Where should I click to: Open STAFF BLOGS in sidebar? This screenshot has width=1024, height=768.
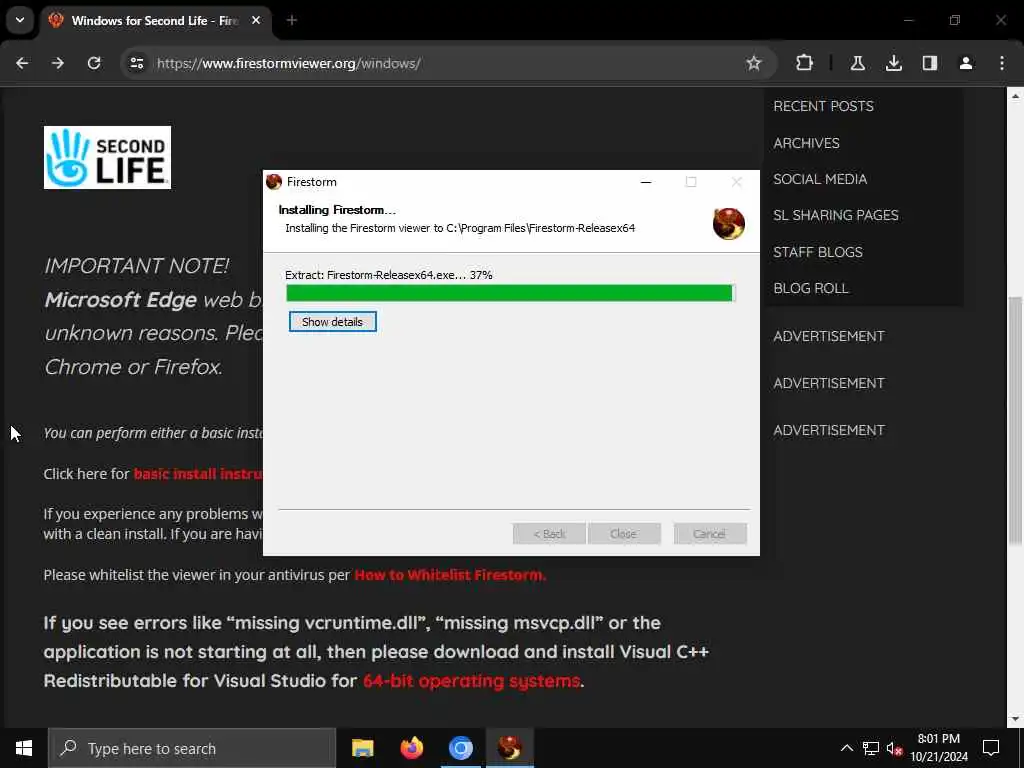[818, 251]
